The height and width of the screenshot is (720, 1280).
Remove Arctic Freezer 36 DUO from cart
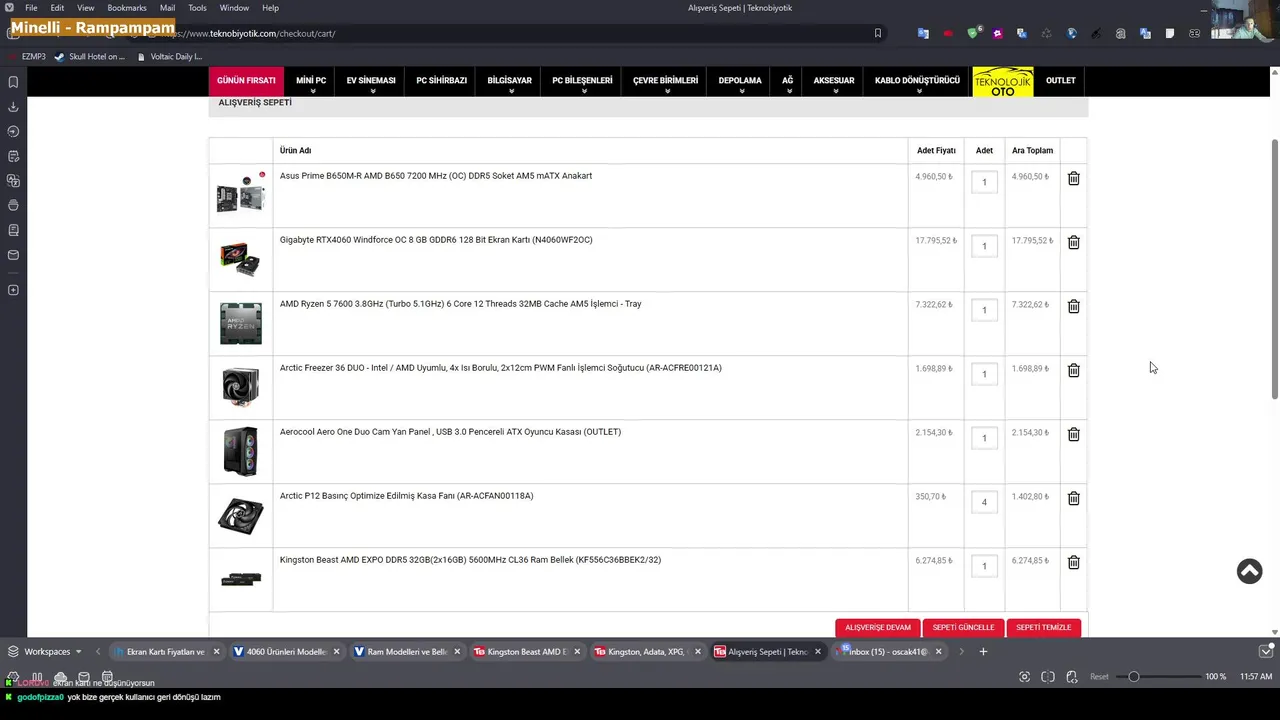click(1073, 370)
